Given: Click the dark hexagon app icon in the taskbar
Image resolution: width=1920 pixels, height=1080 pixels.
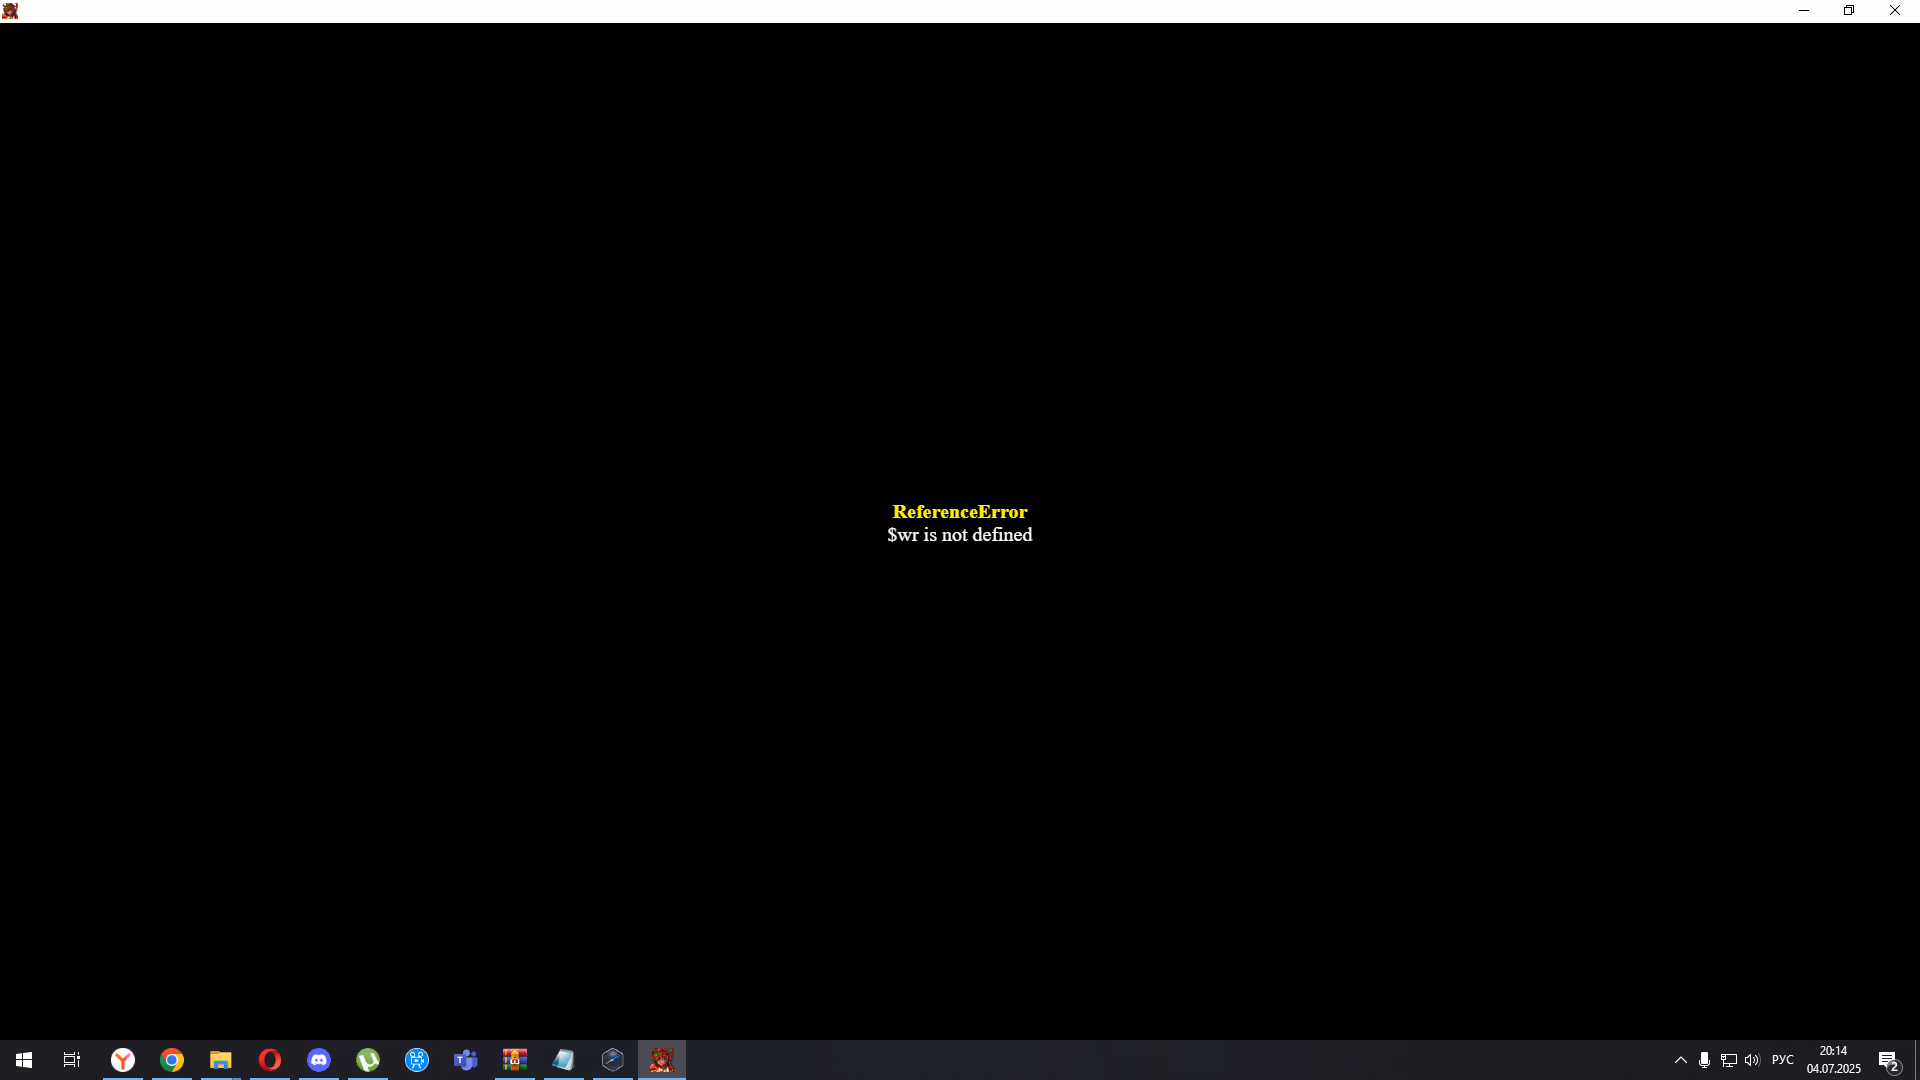Looking at the screenshot, I should click(x=613, y=1060).
